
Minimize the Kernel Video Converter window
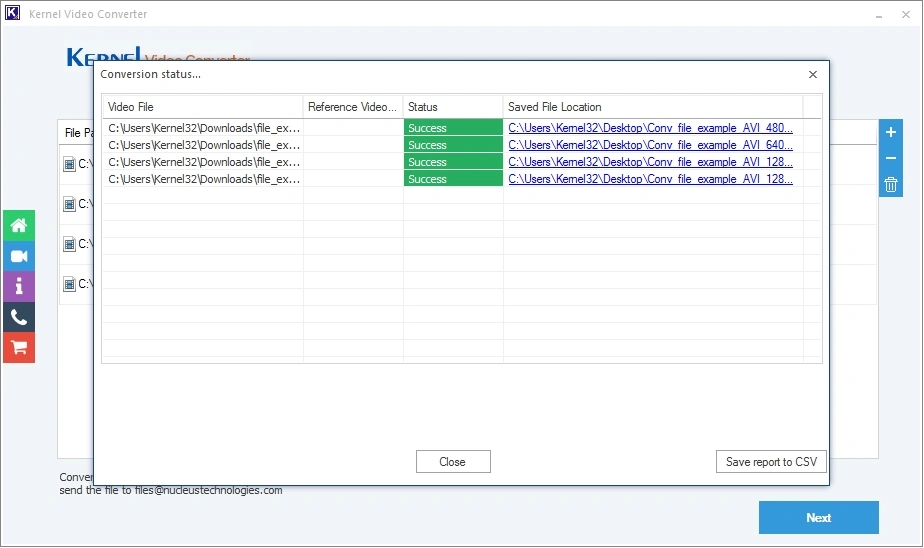pyautogui.click(x=879, y=15)
